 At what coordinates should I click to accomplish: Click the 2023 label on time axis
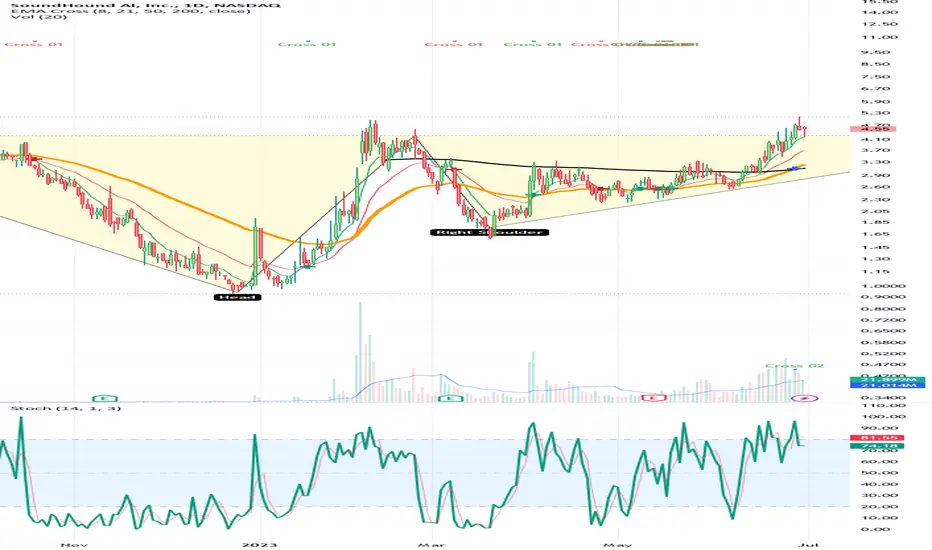(260, 545)
